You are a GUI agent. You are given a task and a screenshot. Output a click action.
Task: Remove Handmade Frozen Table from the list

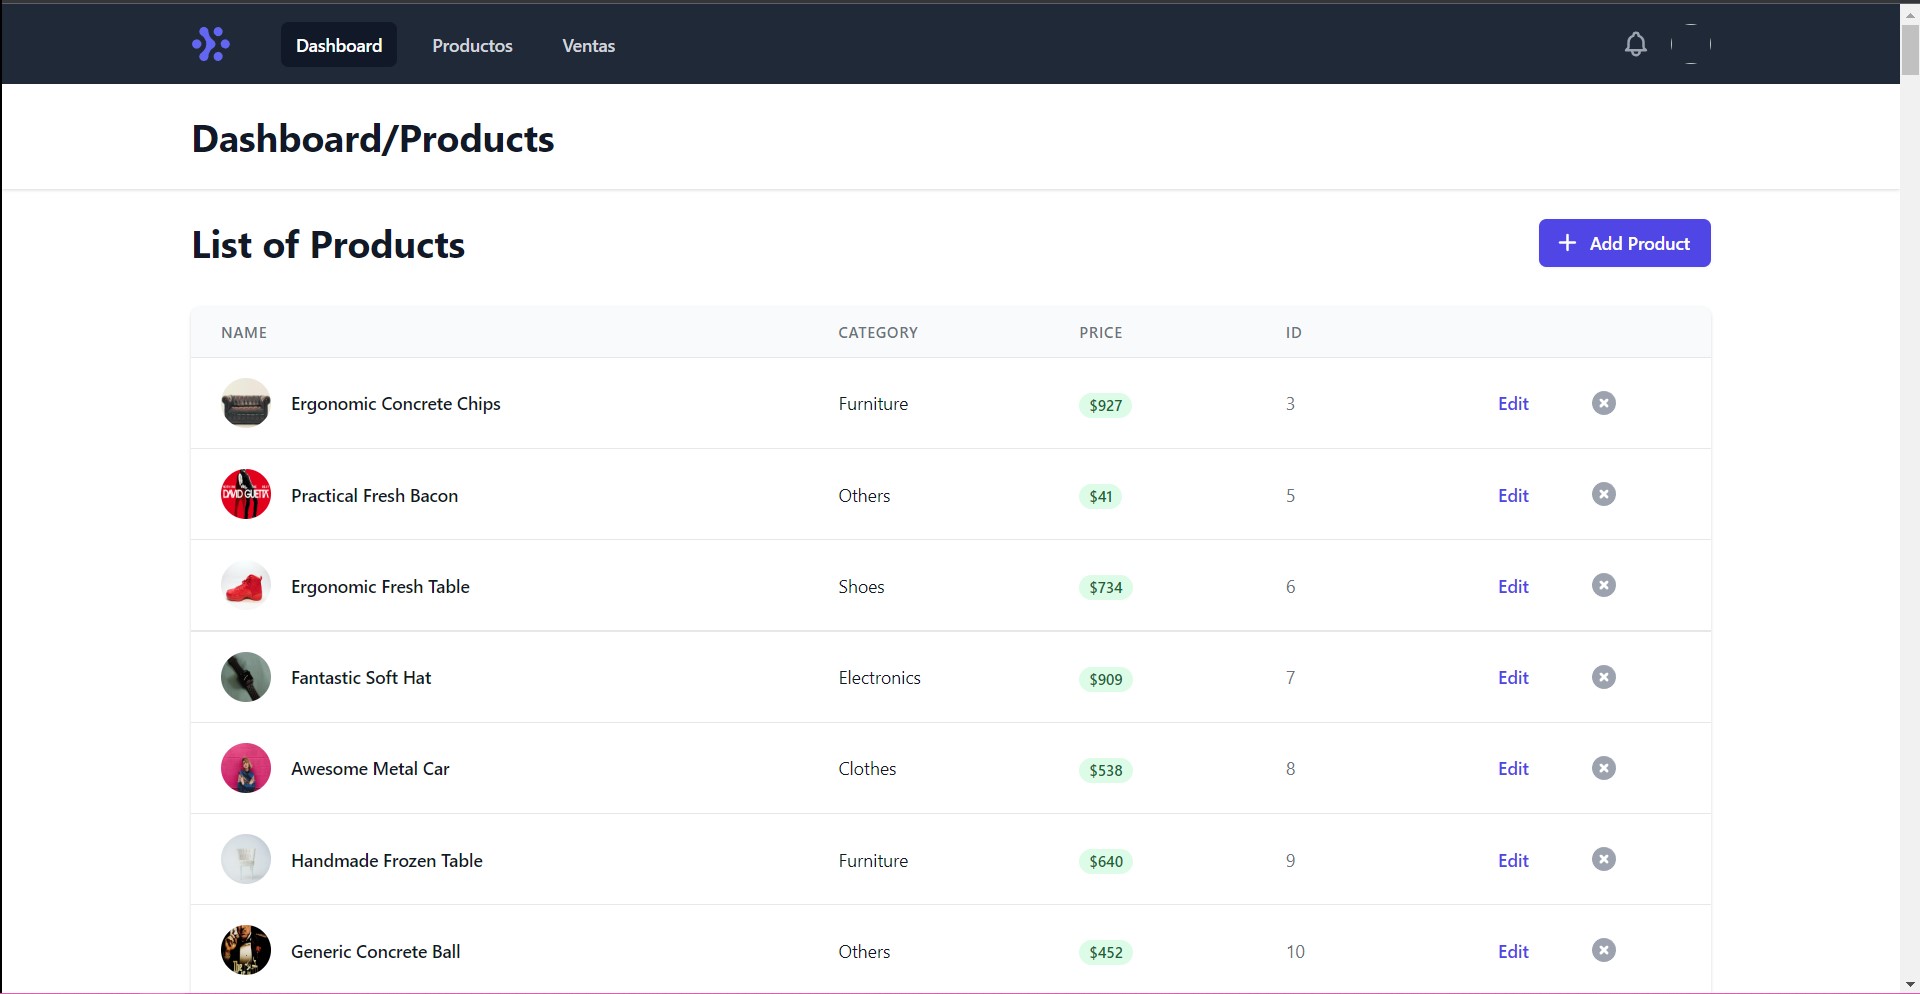1603,859
